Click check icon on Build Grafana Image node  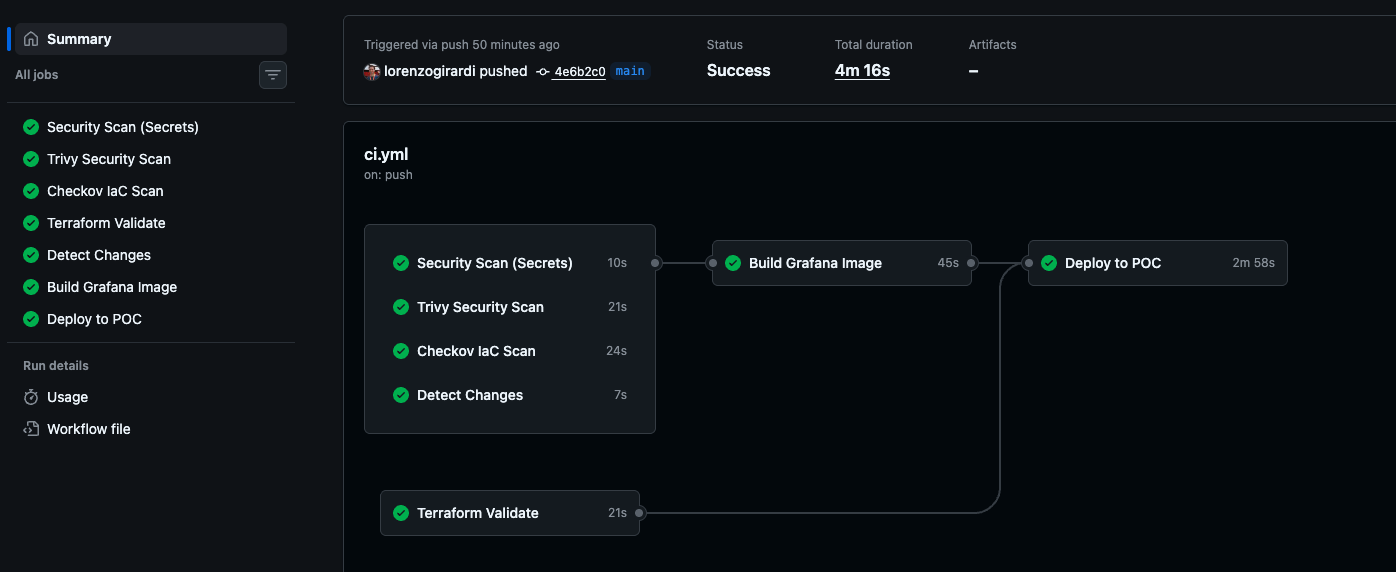point(733,263)
